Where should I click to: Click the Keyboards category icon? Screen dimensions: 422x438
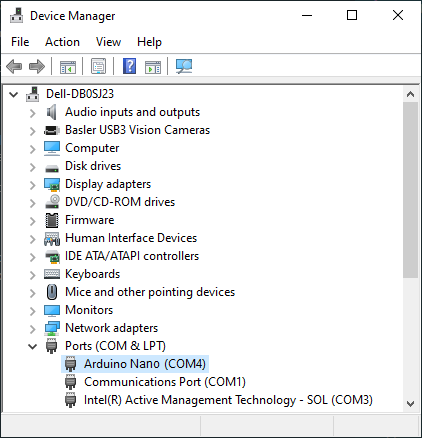(x=52, y=274)
